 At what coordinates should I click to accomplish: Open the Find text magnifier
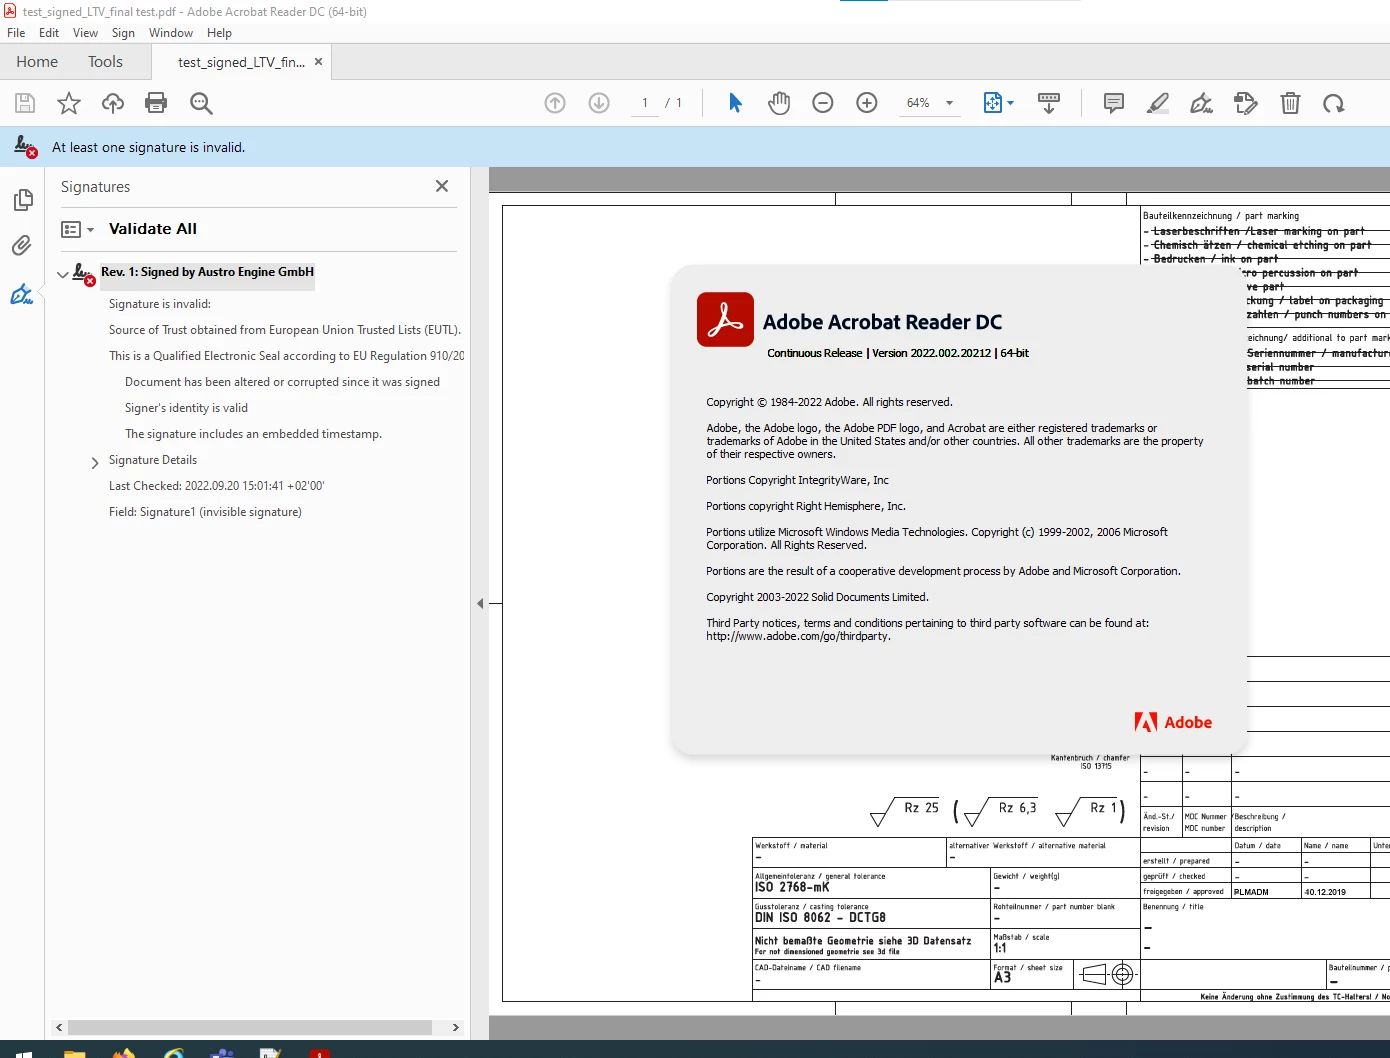click(201, 103)
